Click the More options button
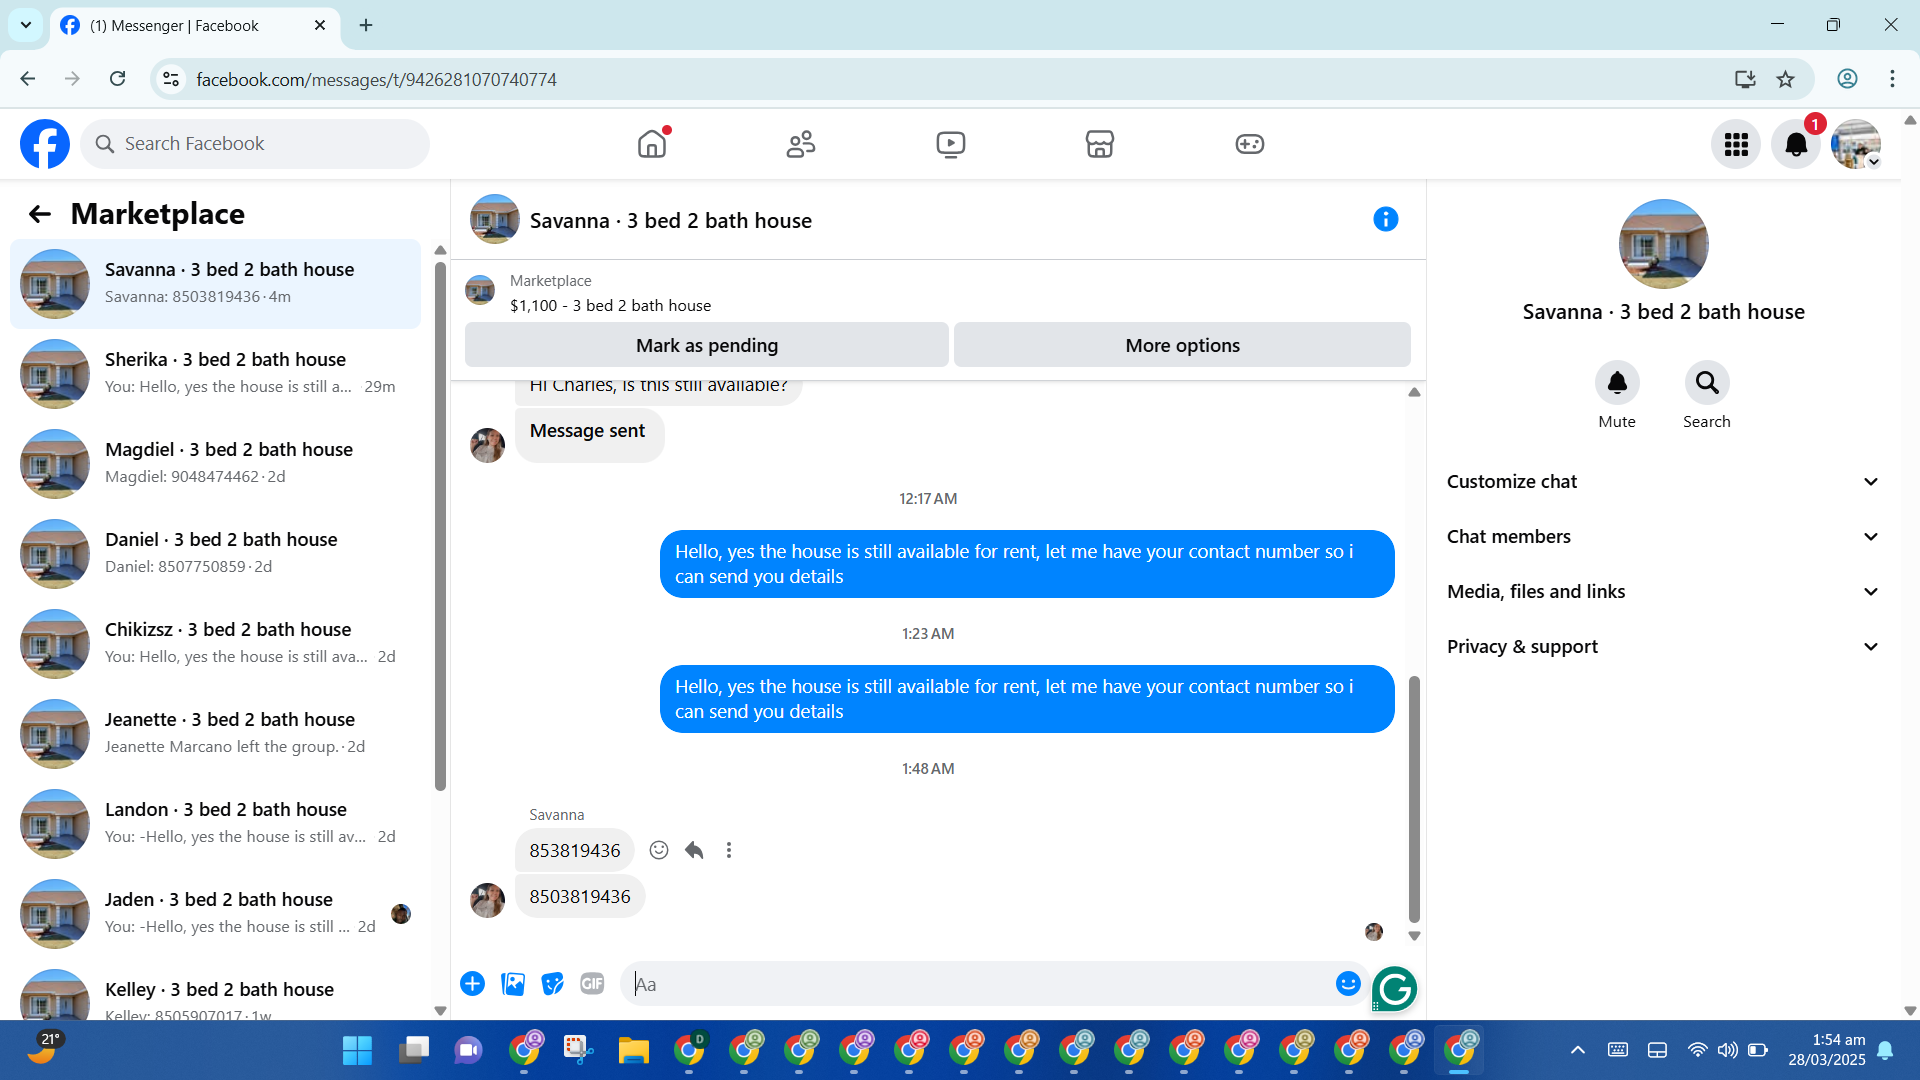Image resolution: width=1920 pixels, height=1080 pixels. [x=1182, y=345]
